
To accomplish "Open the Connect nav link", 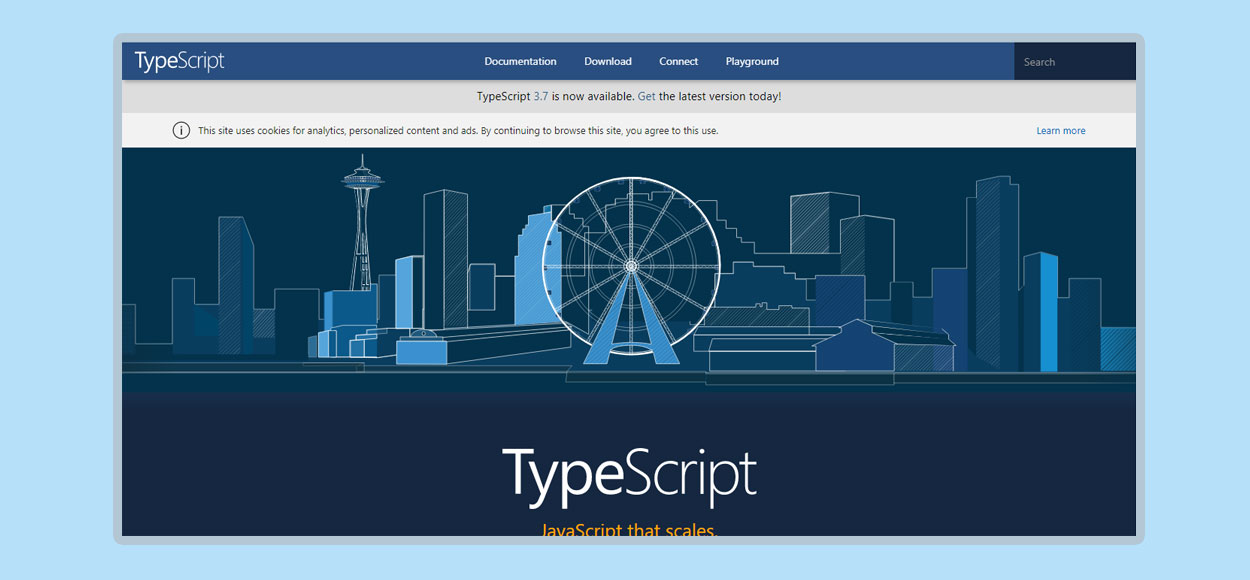I will (678, 62).
